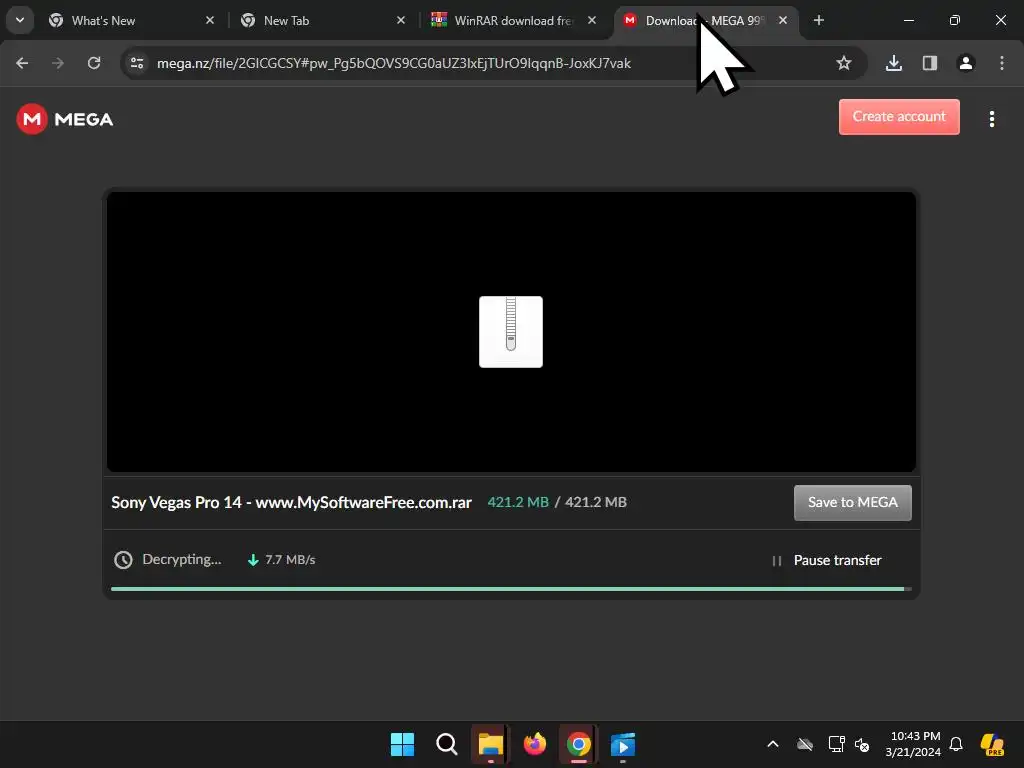The width and height of the screenshot is (1024, 768).
Task: Close the MEGA download tab
Action: click(782, 21)
